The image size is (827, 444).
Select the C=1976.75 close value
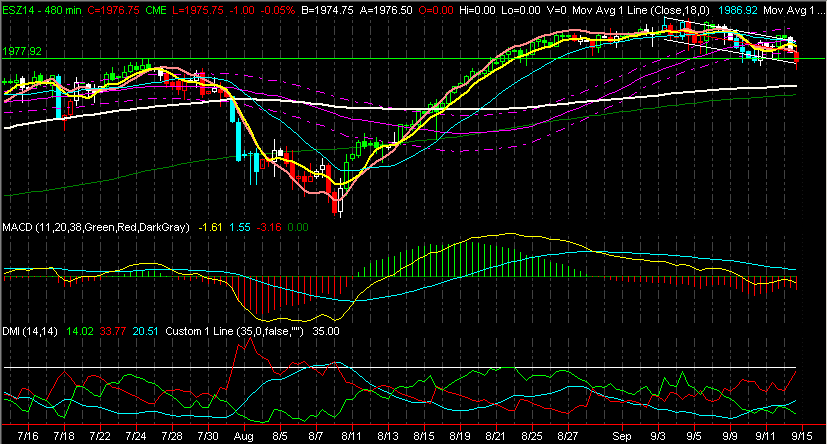(x=113, y=10)
